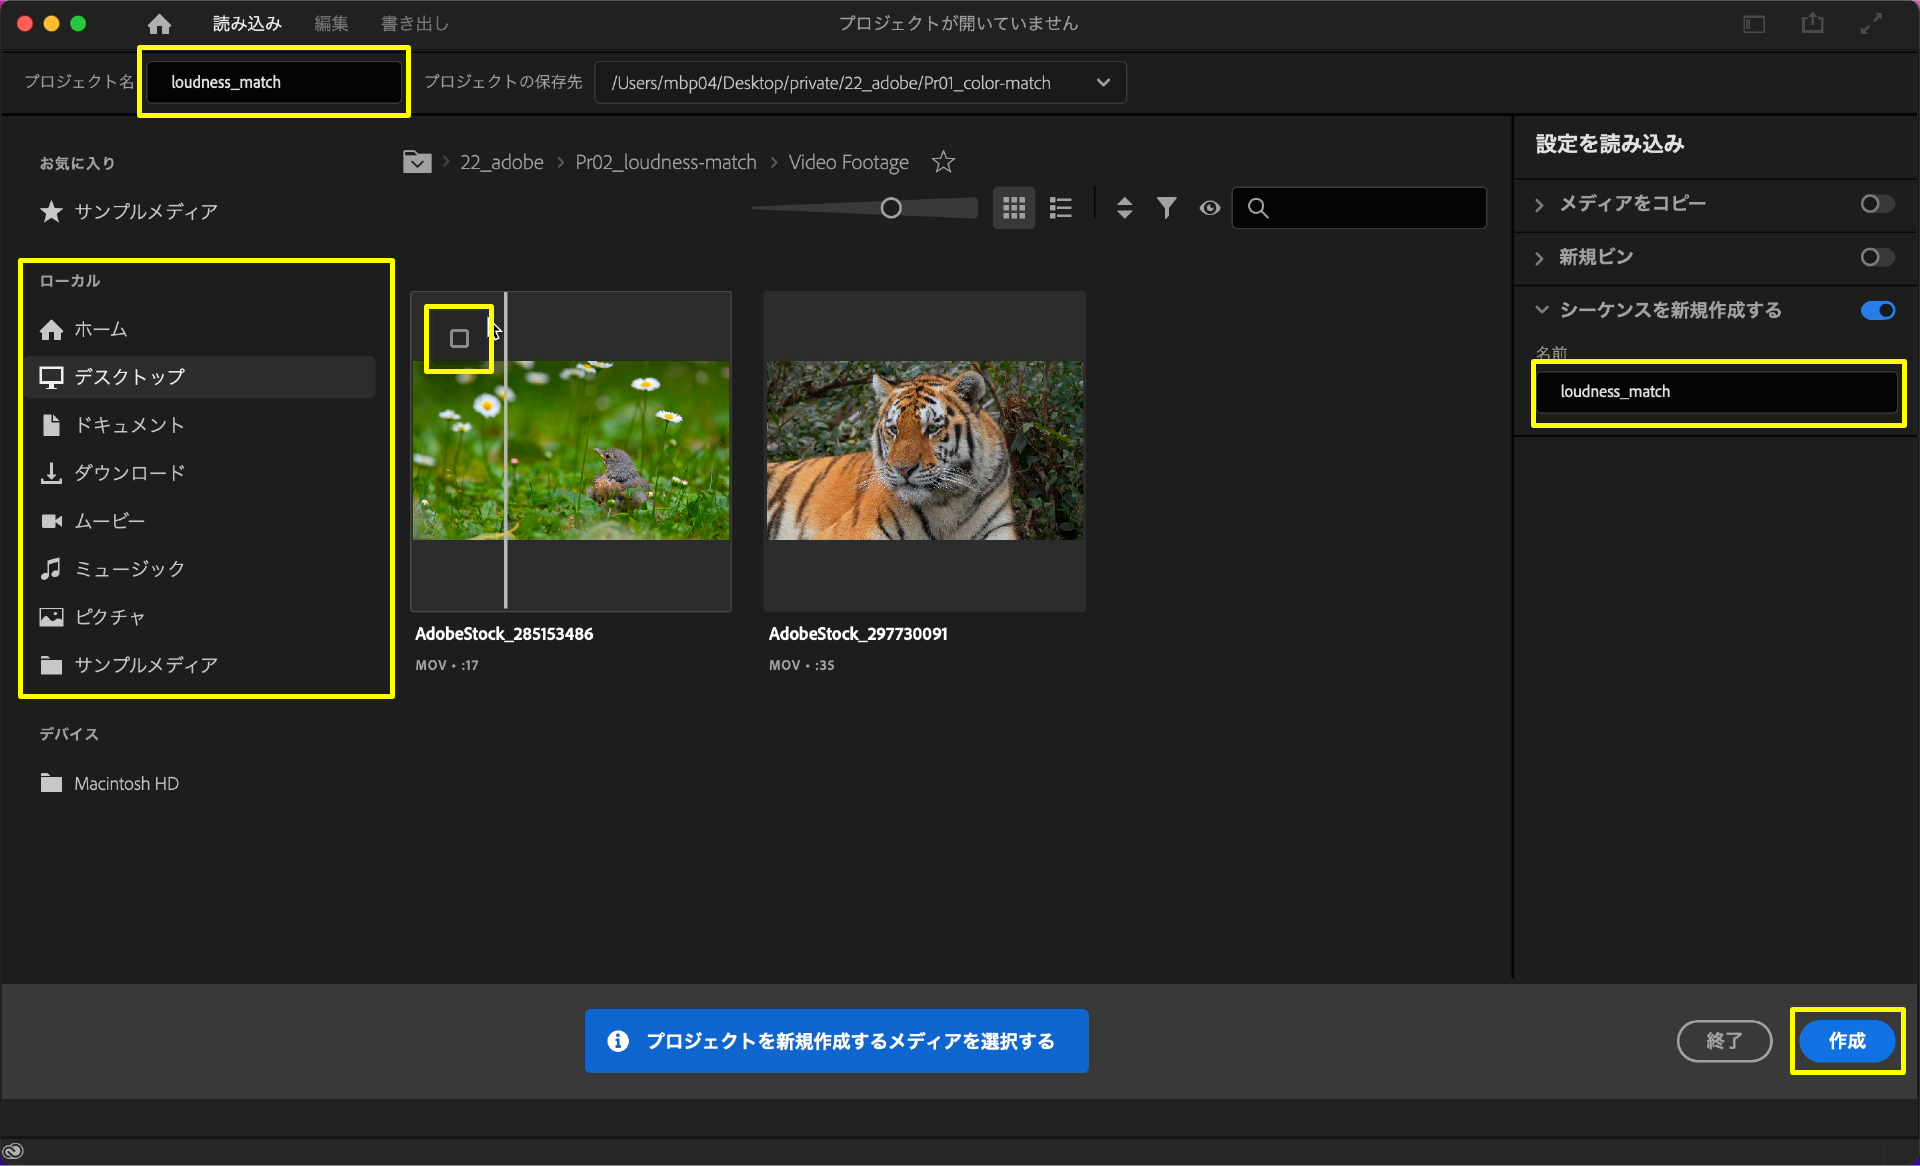Enable the メディアをコピー toggle
The height and width of the screenshot is (1166, 1920).
(1876, 204)
